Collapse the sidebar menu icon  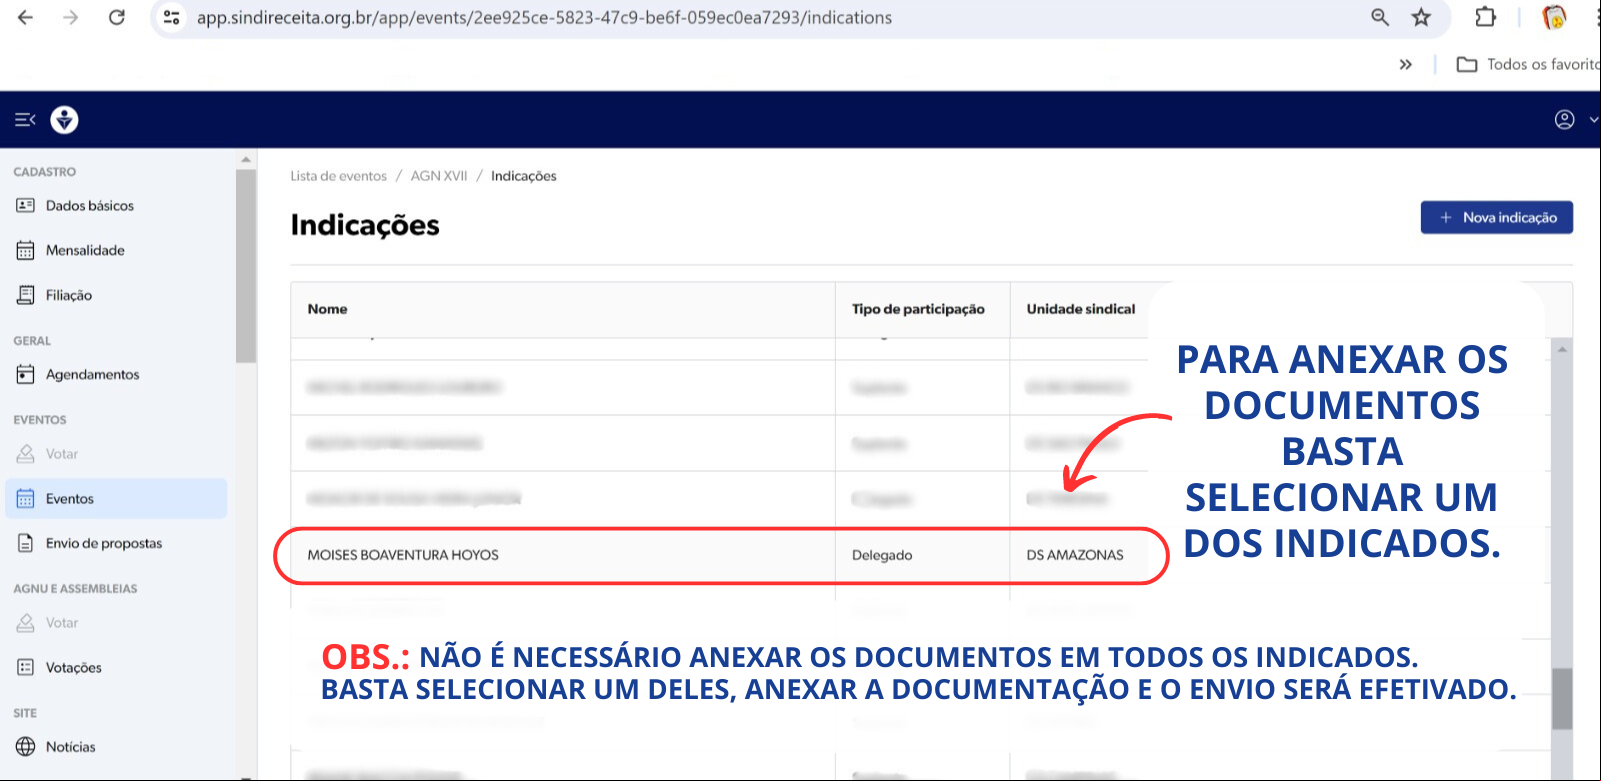(25, 120)
